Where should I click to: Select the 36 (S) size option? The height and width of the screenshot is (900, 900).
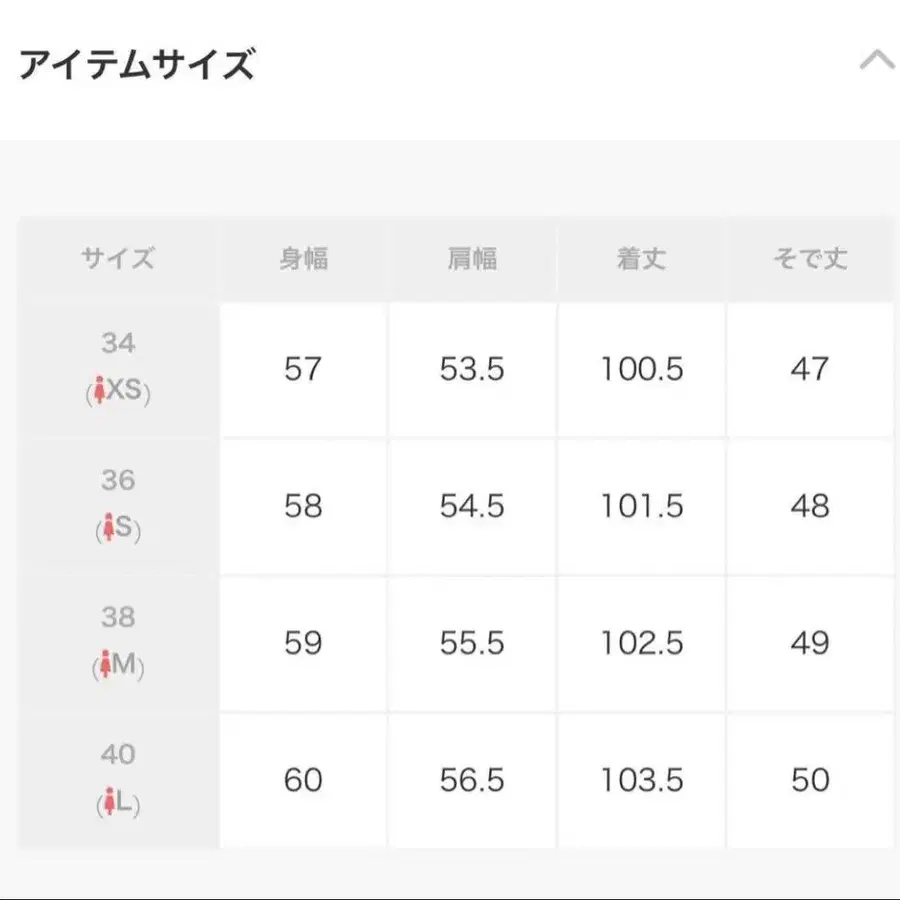(120, 506)
